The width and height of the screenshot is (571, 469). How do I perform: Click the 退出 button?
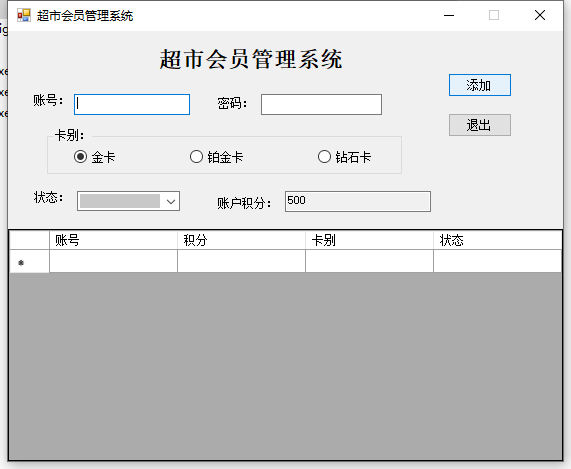click(480, 125)
